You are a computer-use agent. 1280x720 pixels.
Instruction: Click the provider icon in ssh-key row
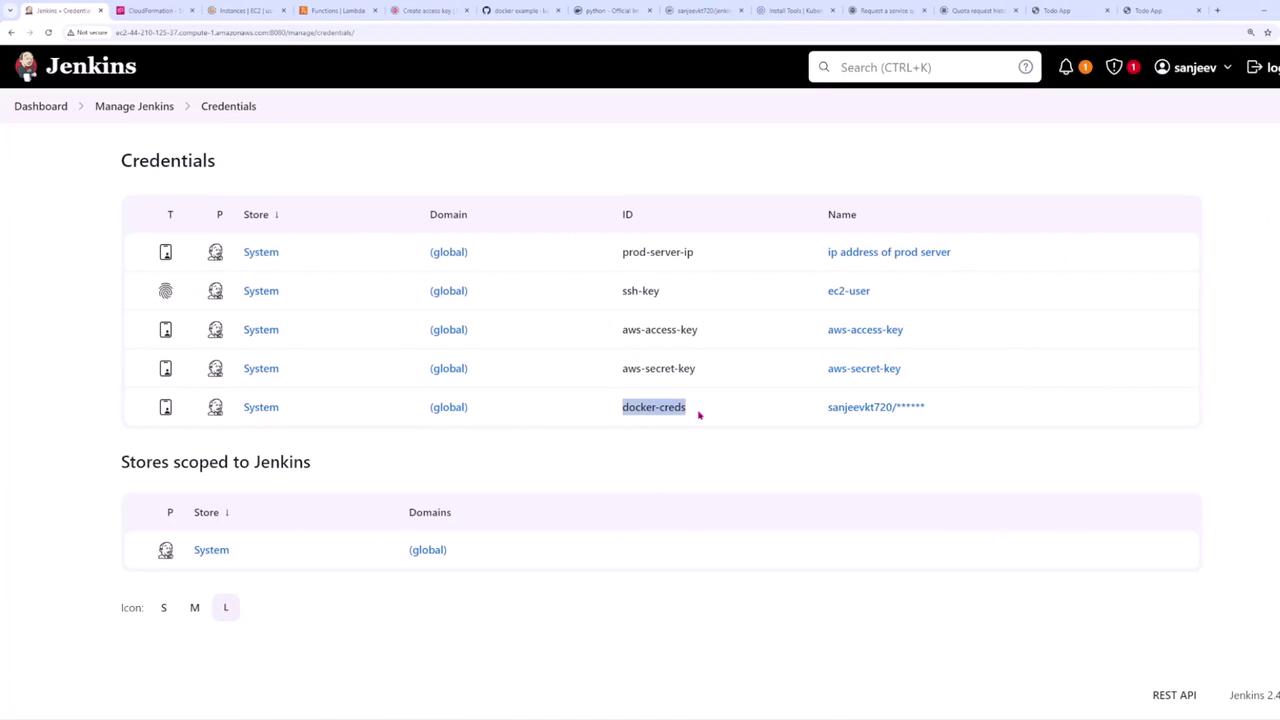tap(215, 291)
